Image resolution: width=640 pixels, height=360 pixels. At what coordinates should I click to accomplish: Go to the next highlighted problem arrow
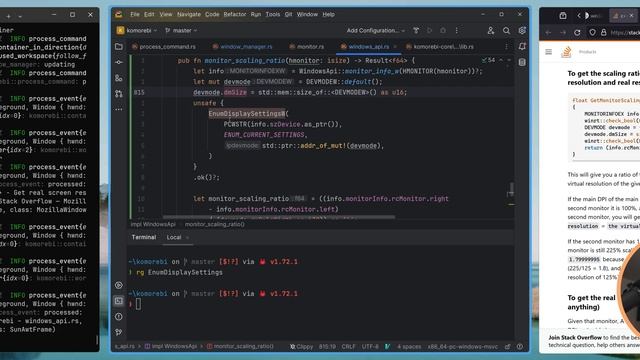coord(509,60)
